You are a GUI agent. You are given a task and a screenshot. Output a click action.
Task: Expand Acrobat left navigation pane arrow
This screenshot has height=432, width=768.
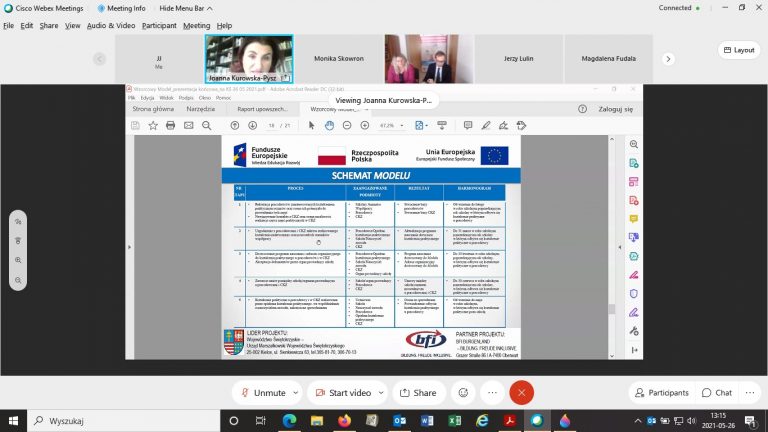pyautogui.click(x=129, y=247)
